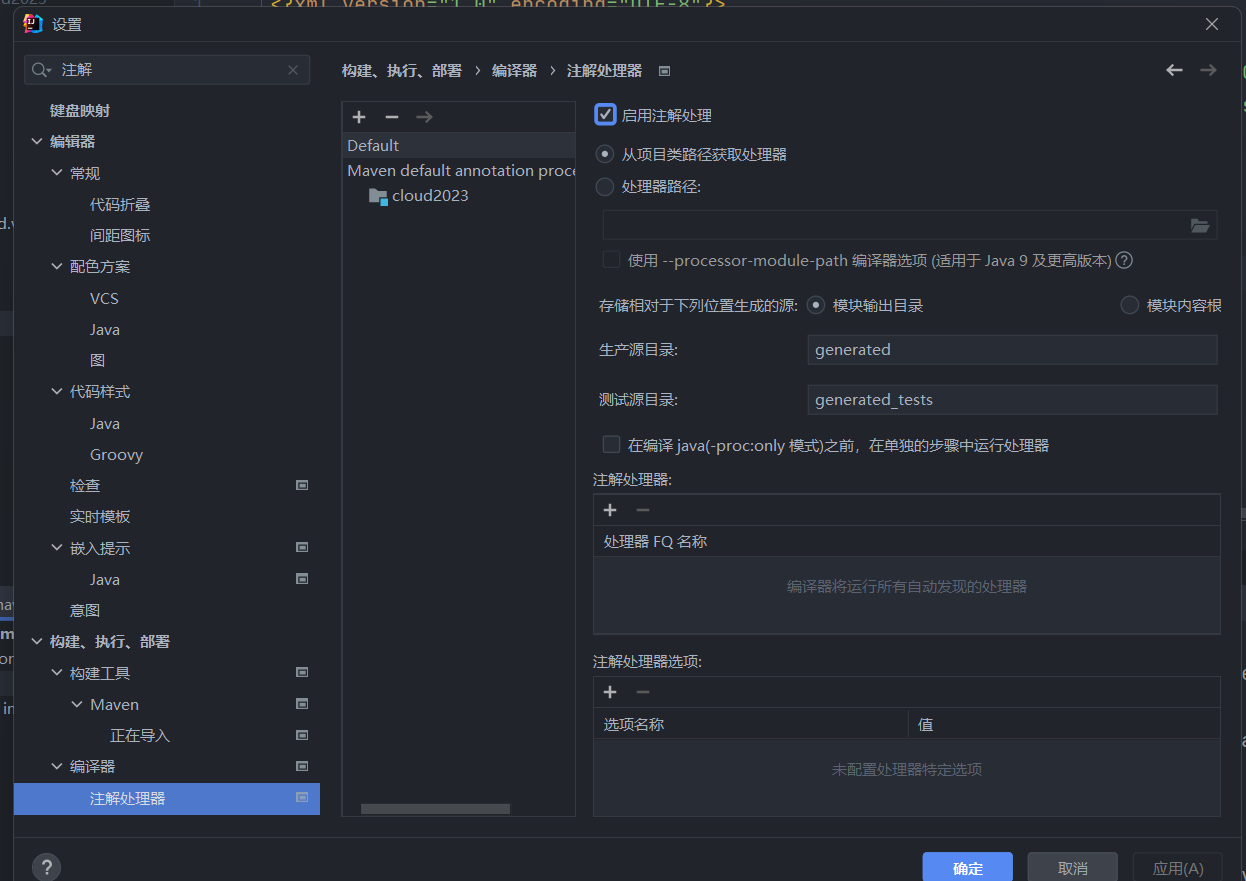Open 键盘映射 settings page
Viewport: 1246px width, 881px height.
coord(80,111)
